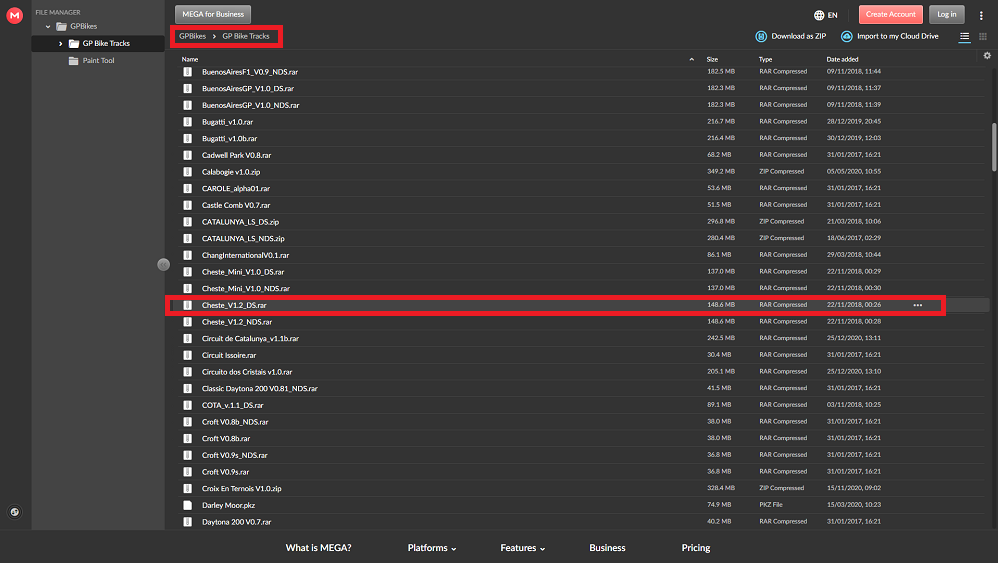Select Paint Tool folder in tree
Screen dimensions: 998x563
click(98, 60)
